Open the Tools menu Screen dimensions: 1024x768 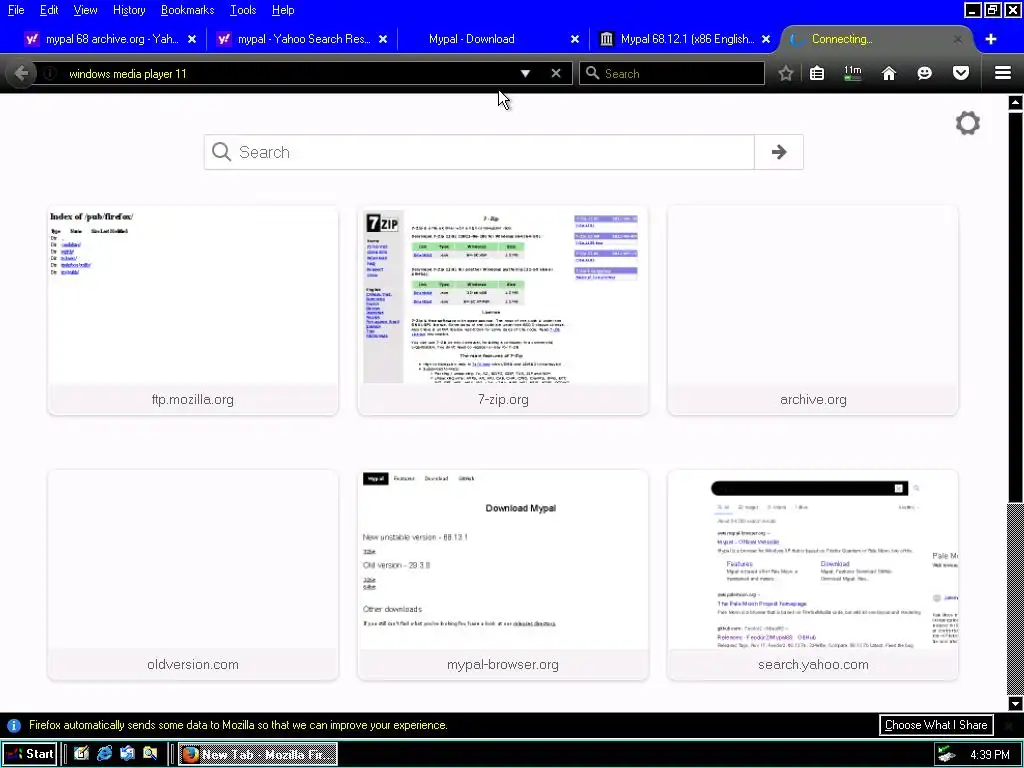243,10
